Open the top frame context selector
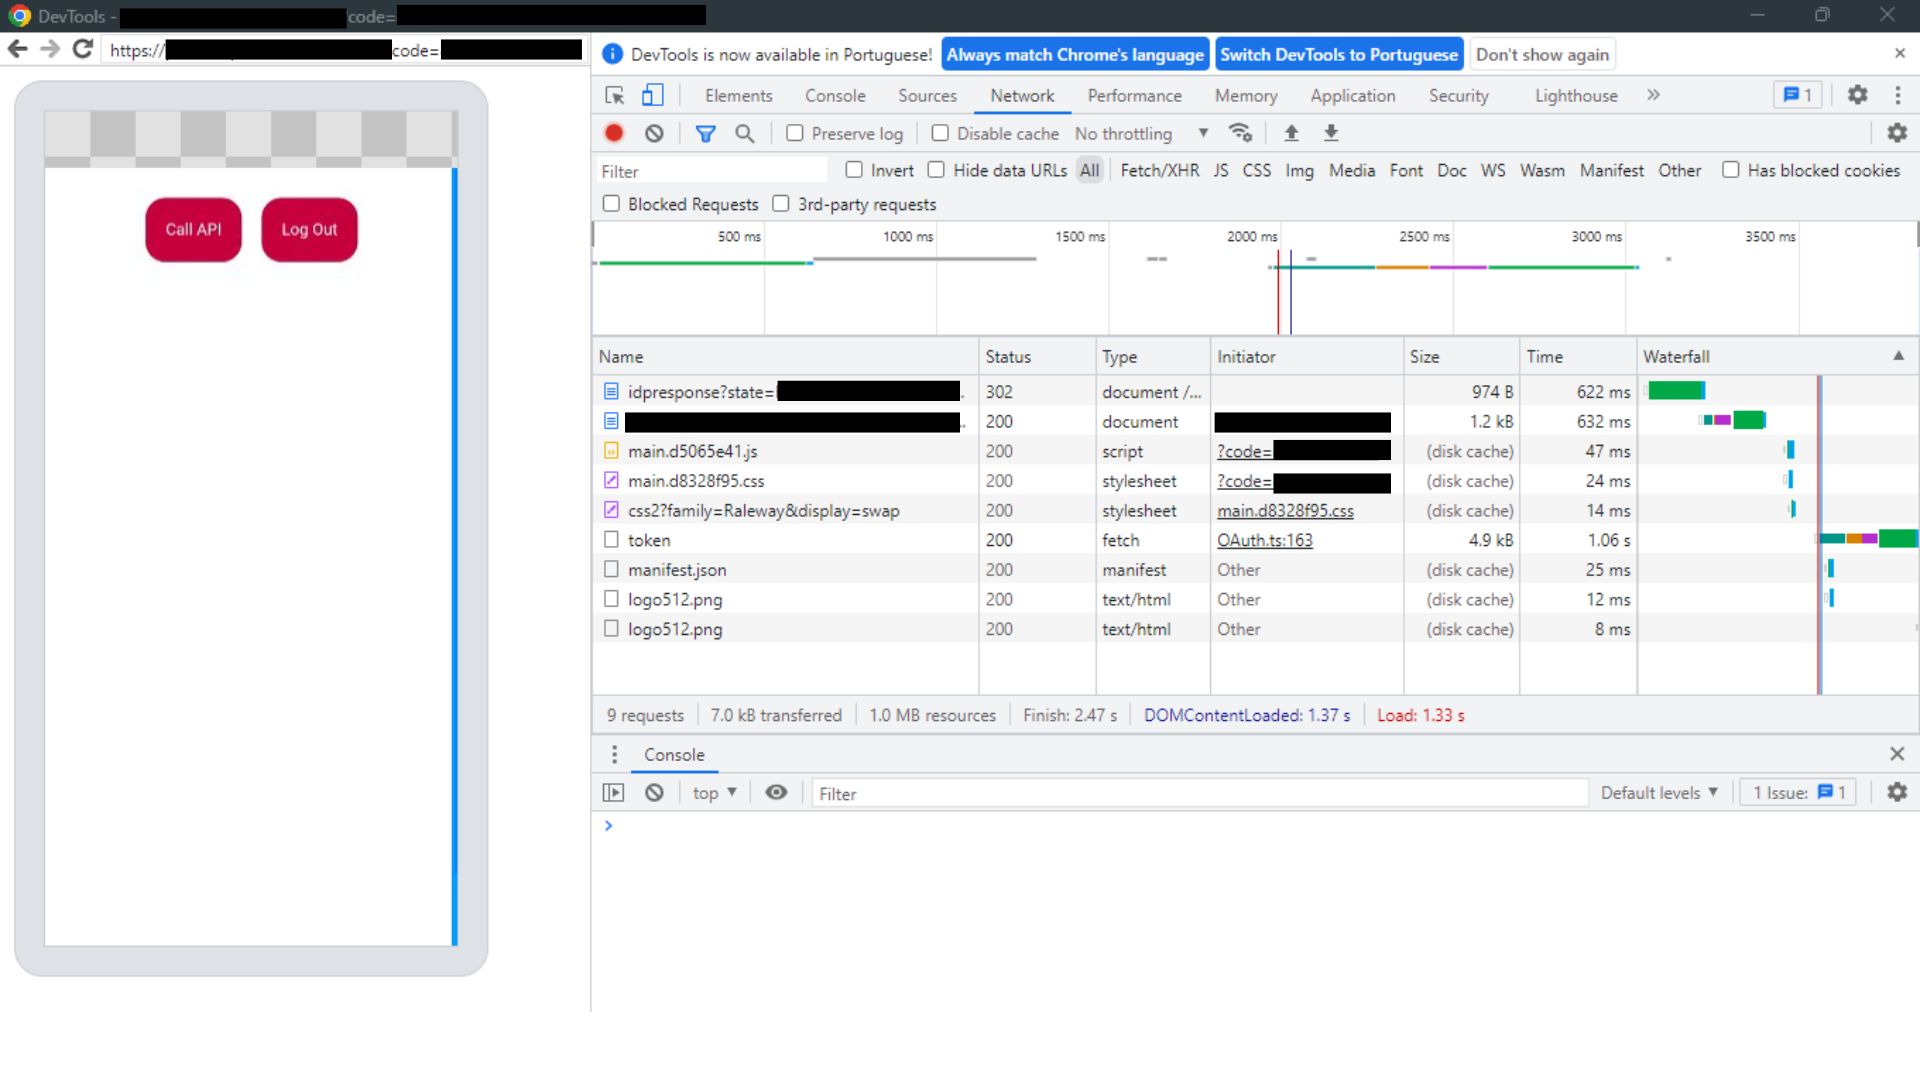 click(713, 792)
